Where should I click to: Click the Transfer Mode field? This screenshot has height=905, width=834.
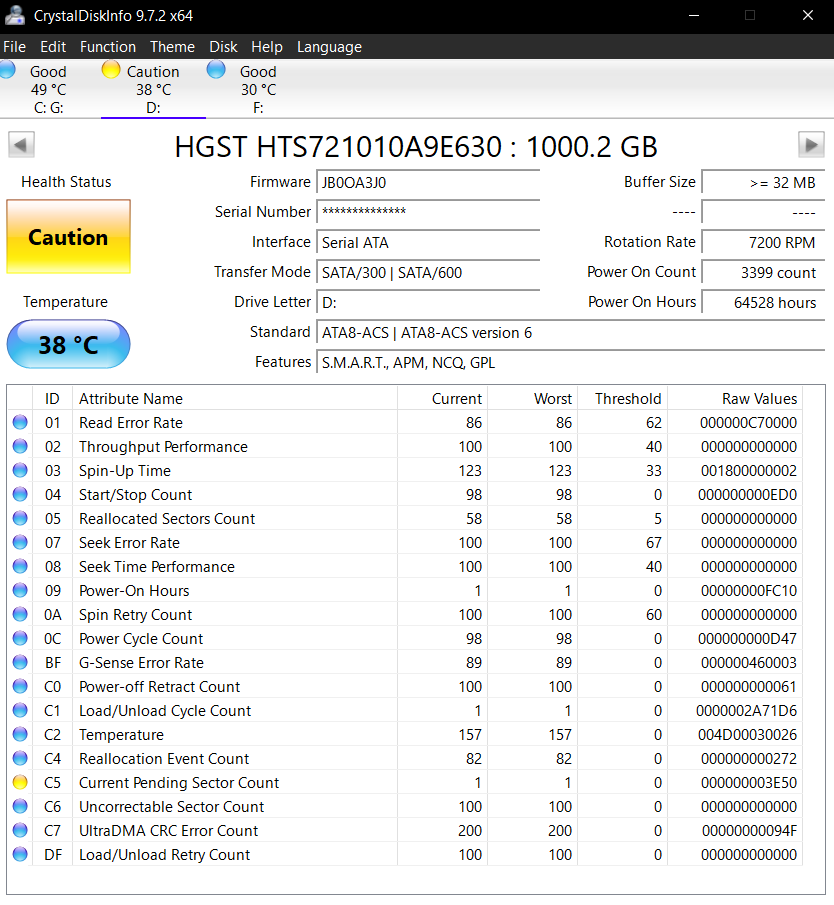pyautogui.click(x=428, y=272)
